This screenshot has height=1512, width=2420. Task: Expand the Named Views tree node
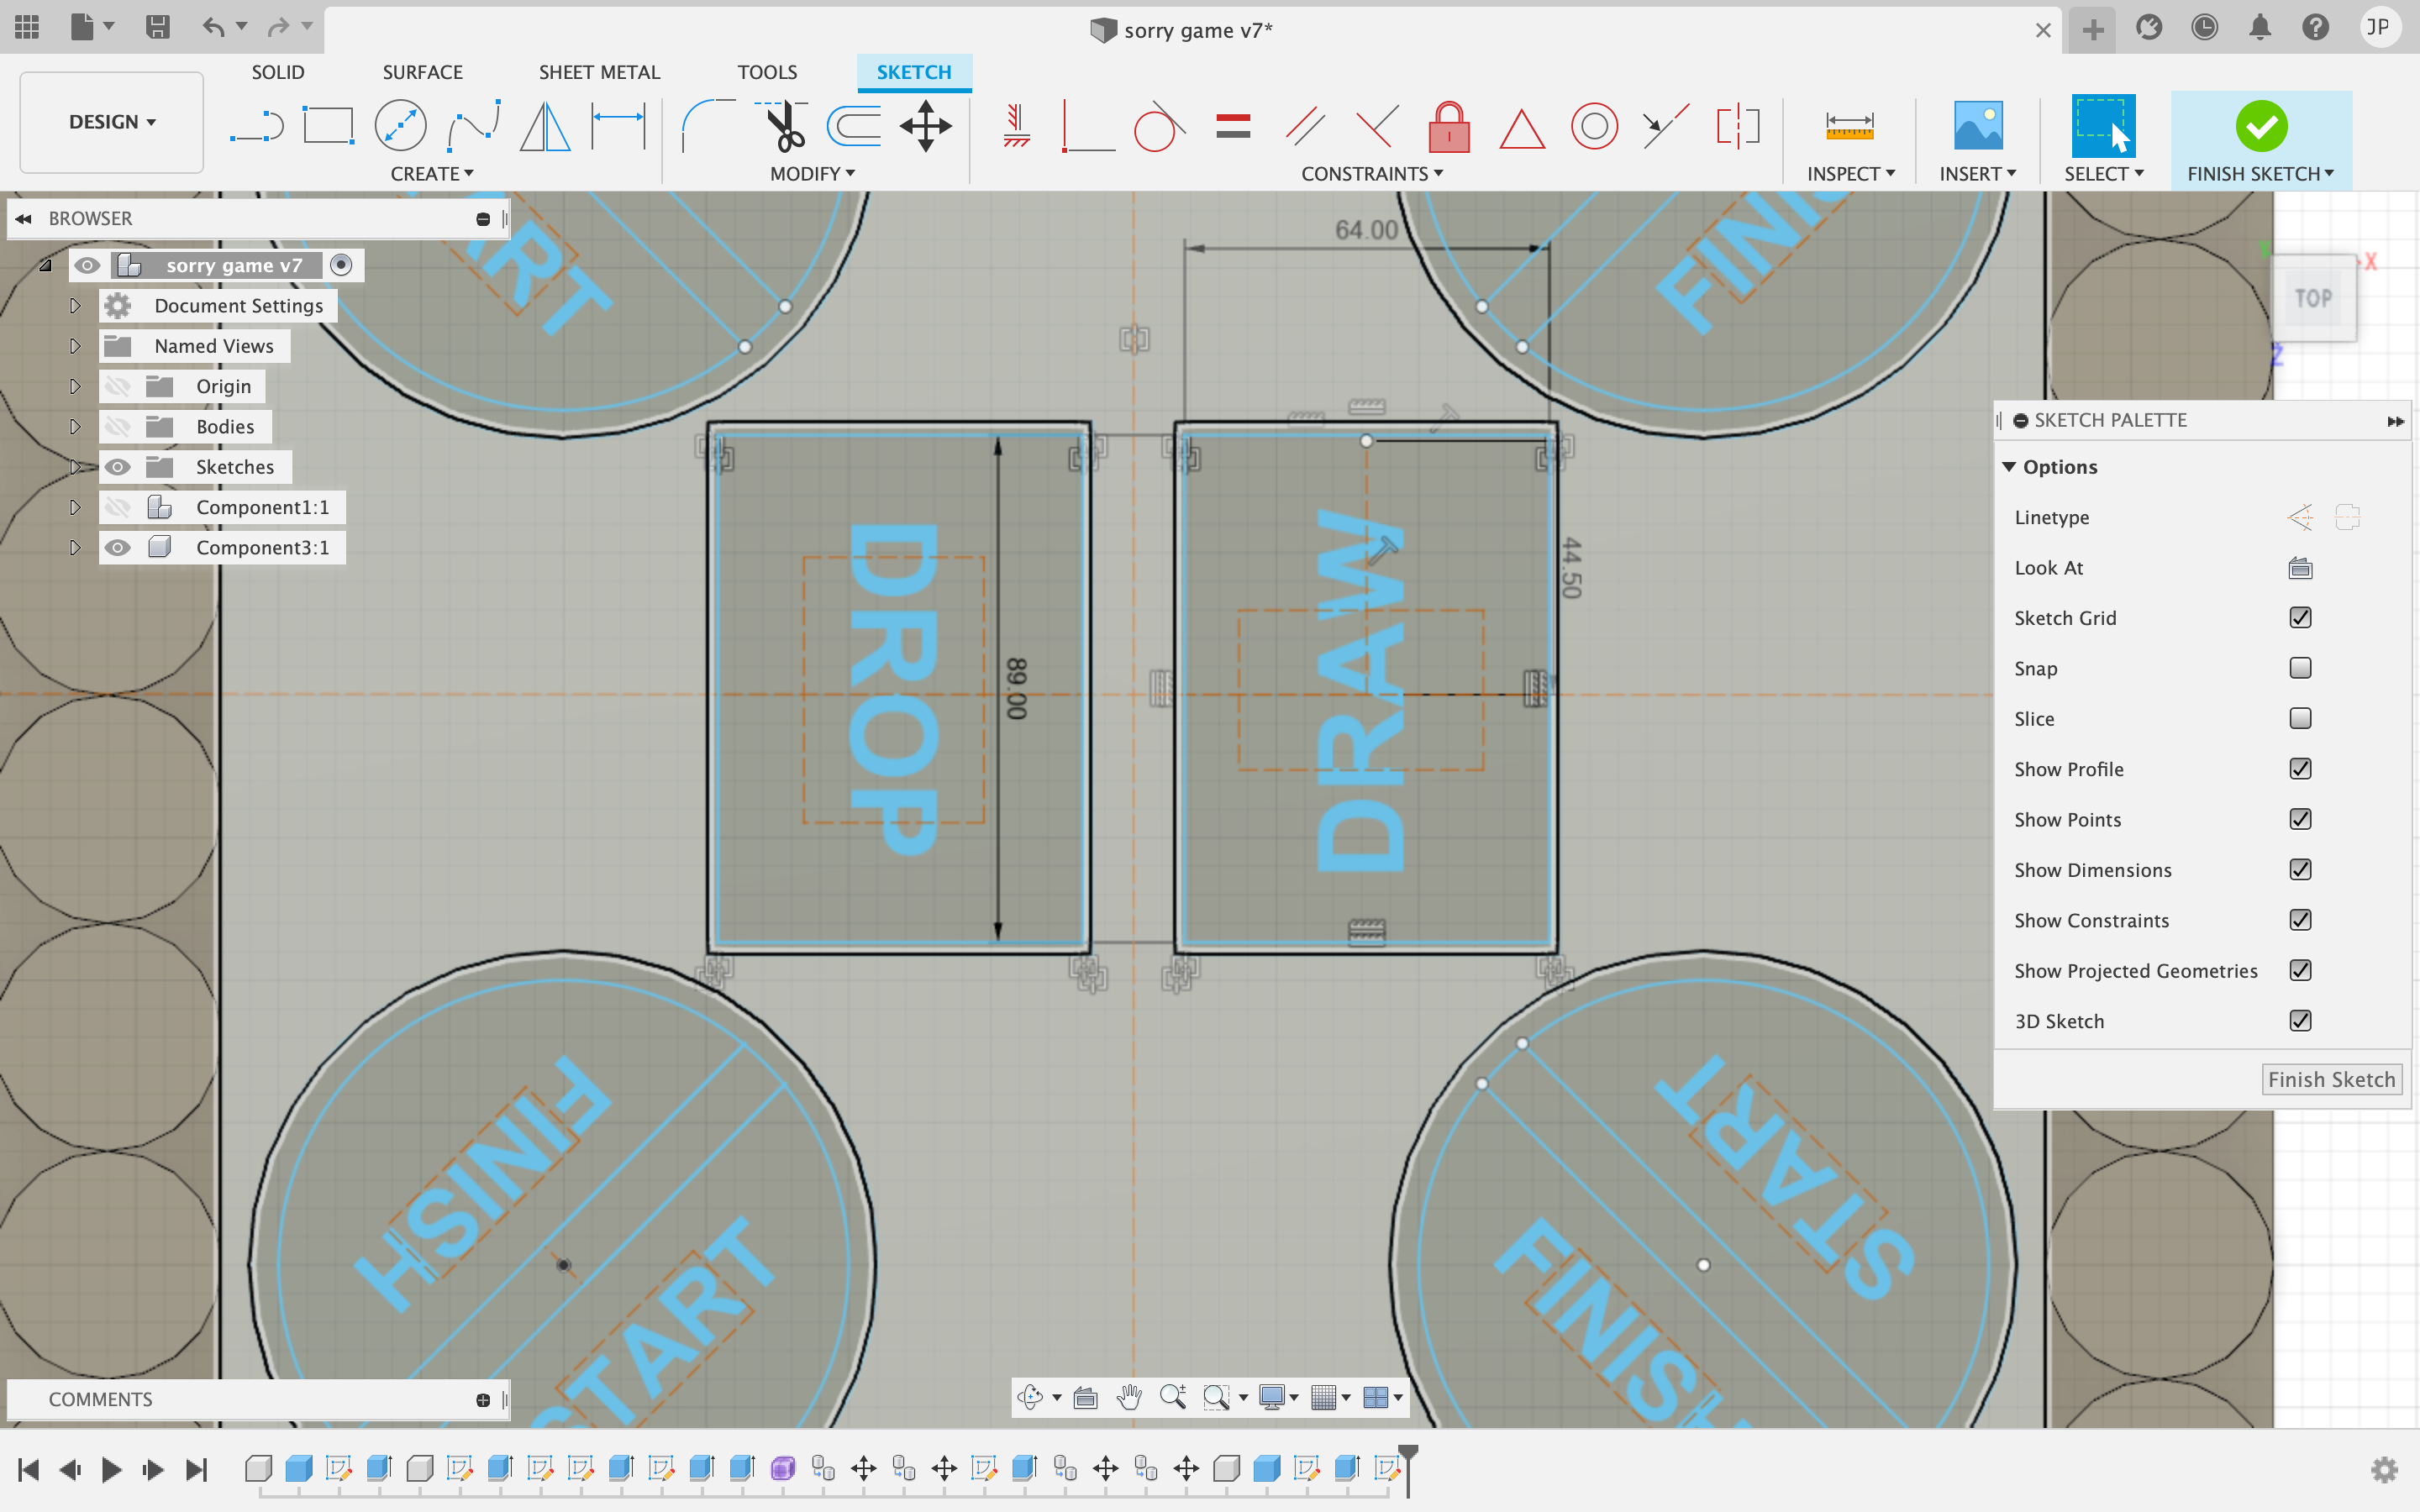tap(74, 346)
